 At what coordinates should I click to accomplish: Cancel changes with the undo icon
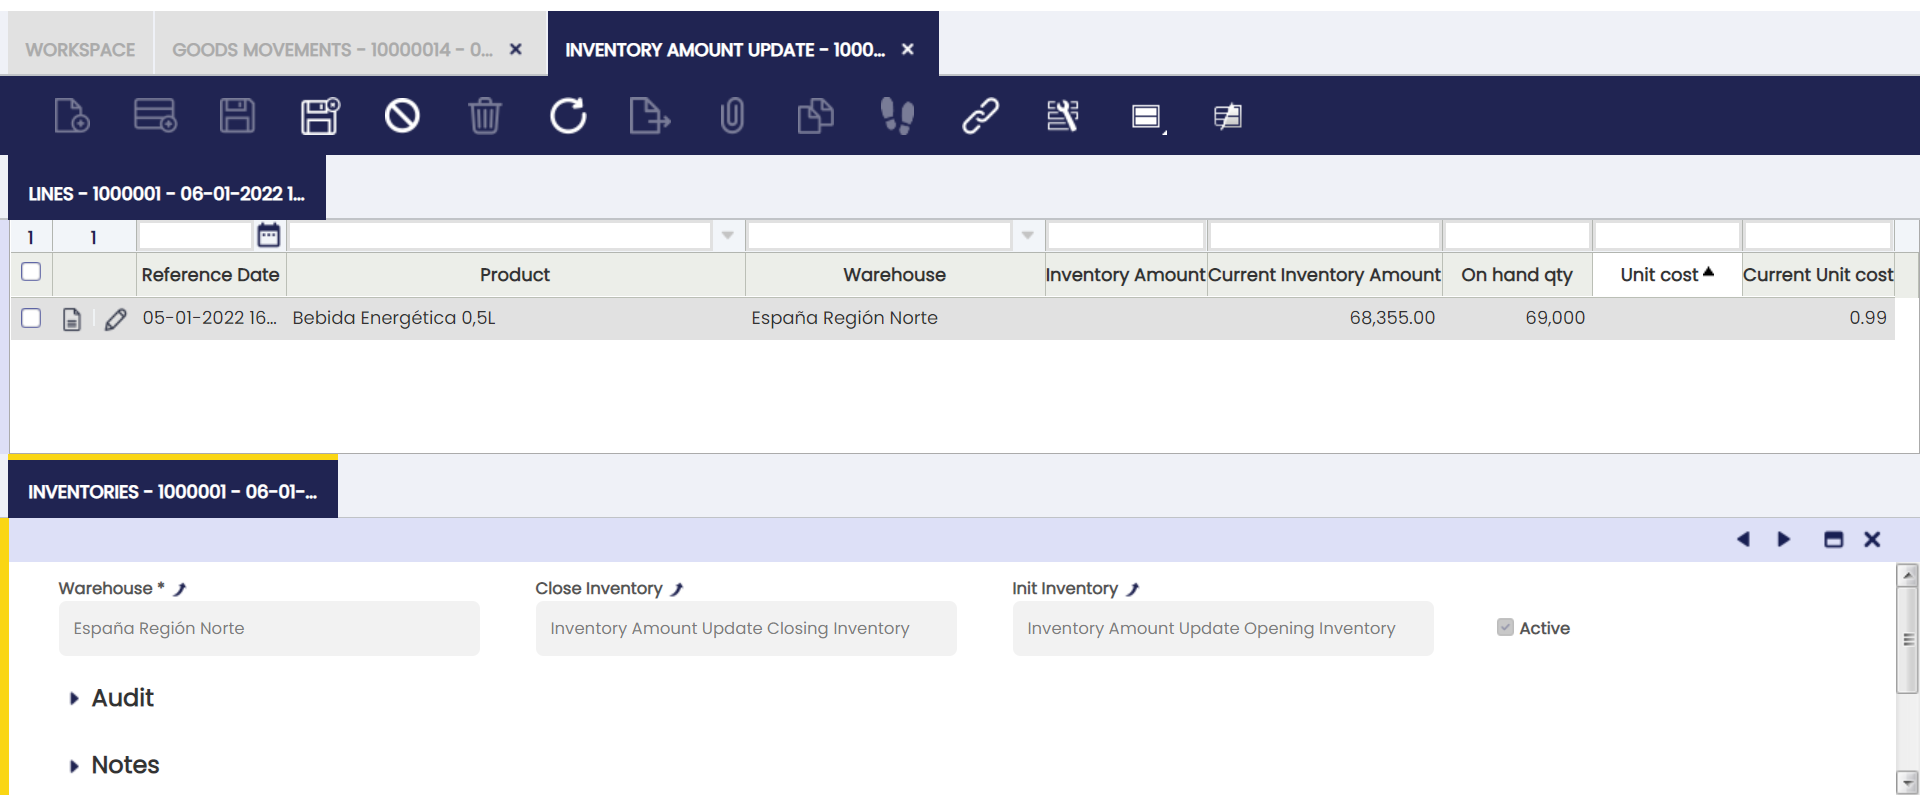402,116
